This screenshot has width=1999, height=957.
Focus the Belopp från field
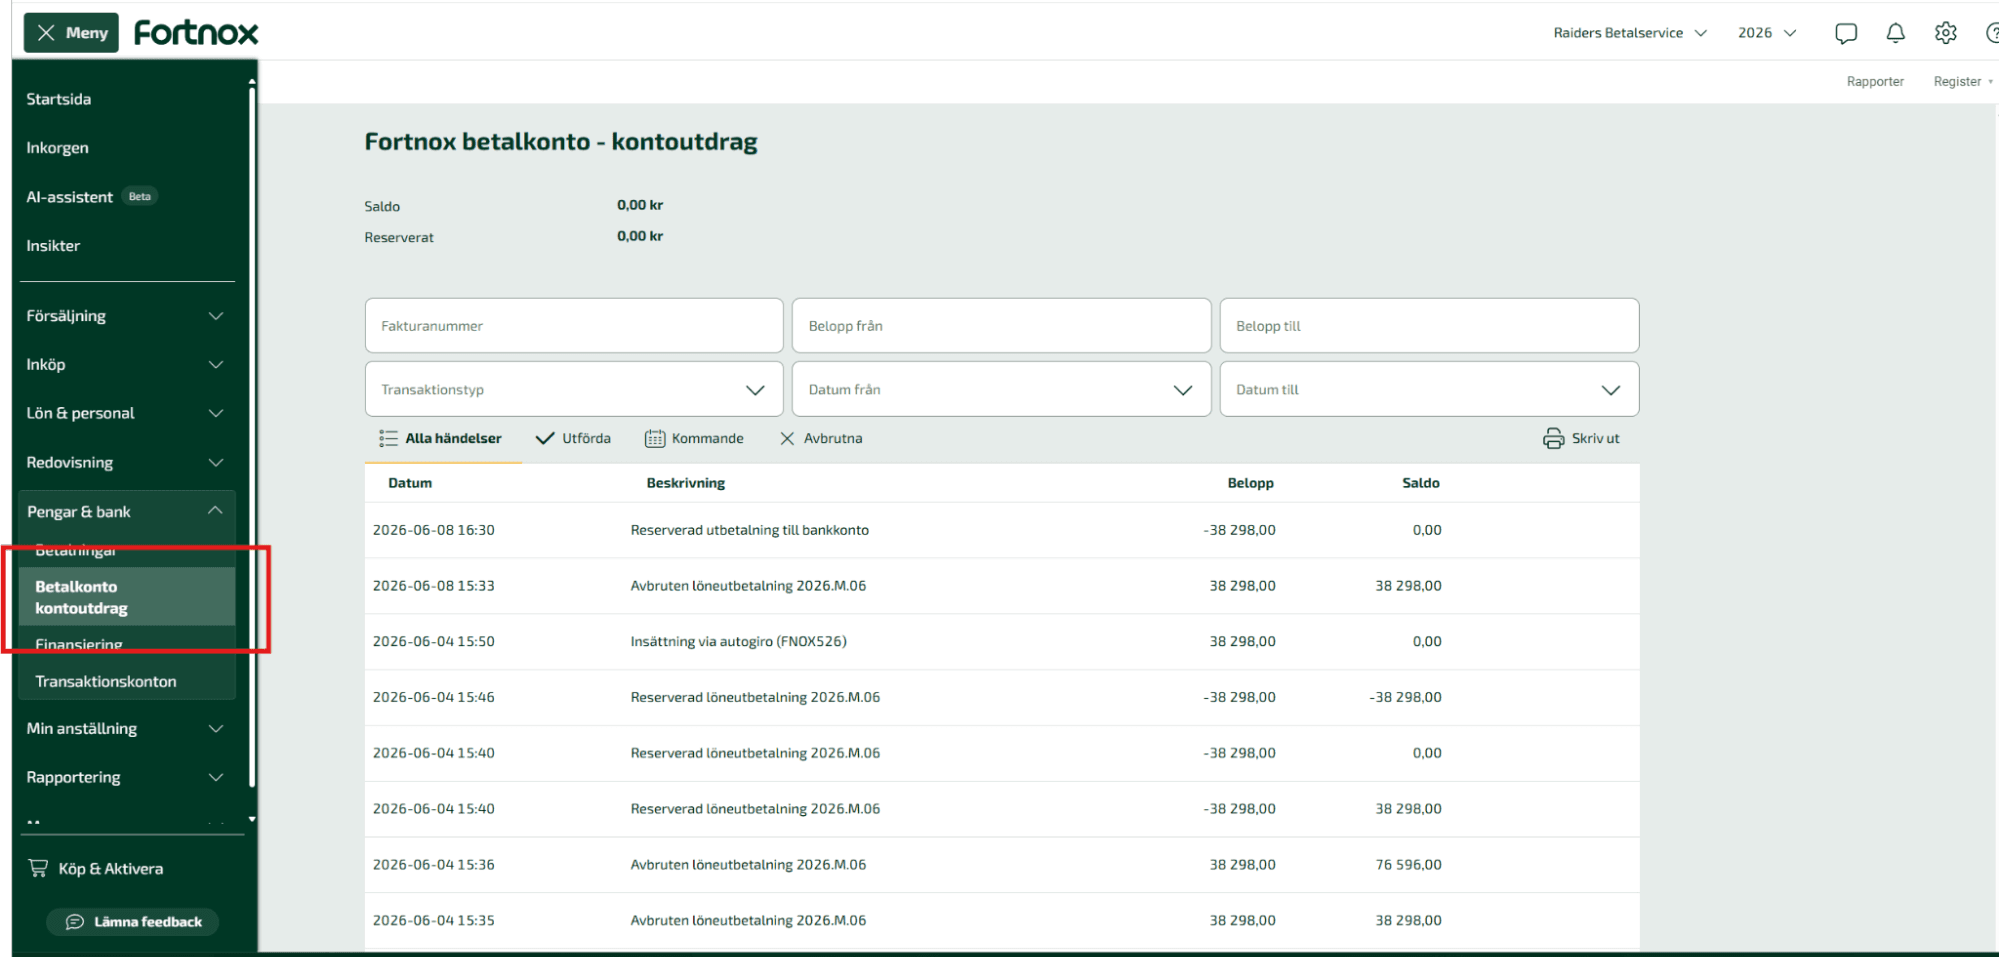1001,325
